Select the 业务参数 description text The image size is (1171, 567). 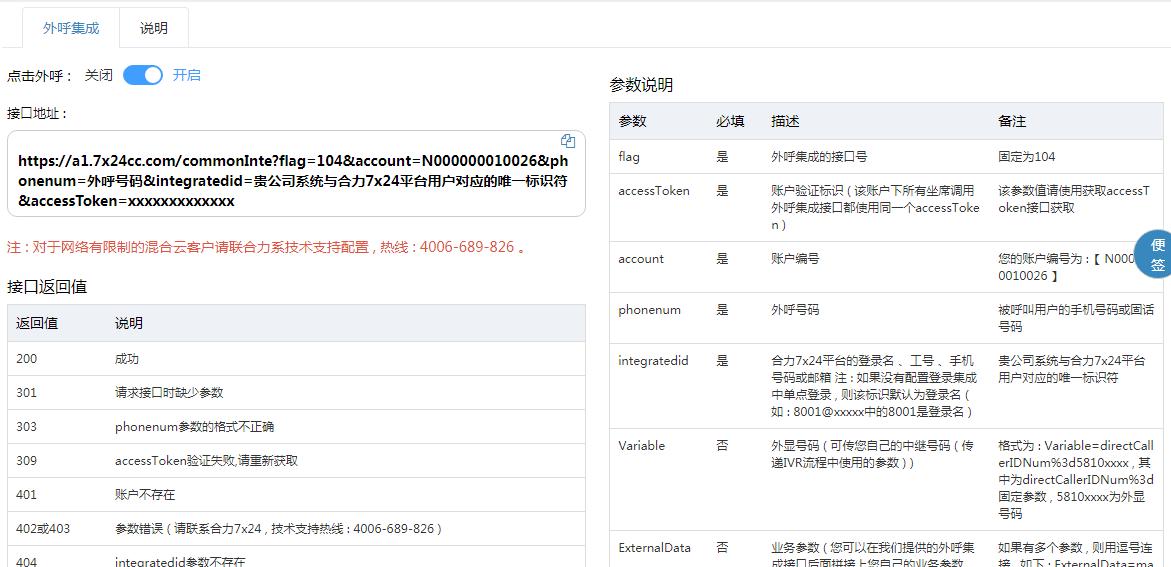[873, 554]
